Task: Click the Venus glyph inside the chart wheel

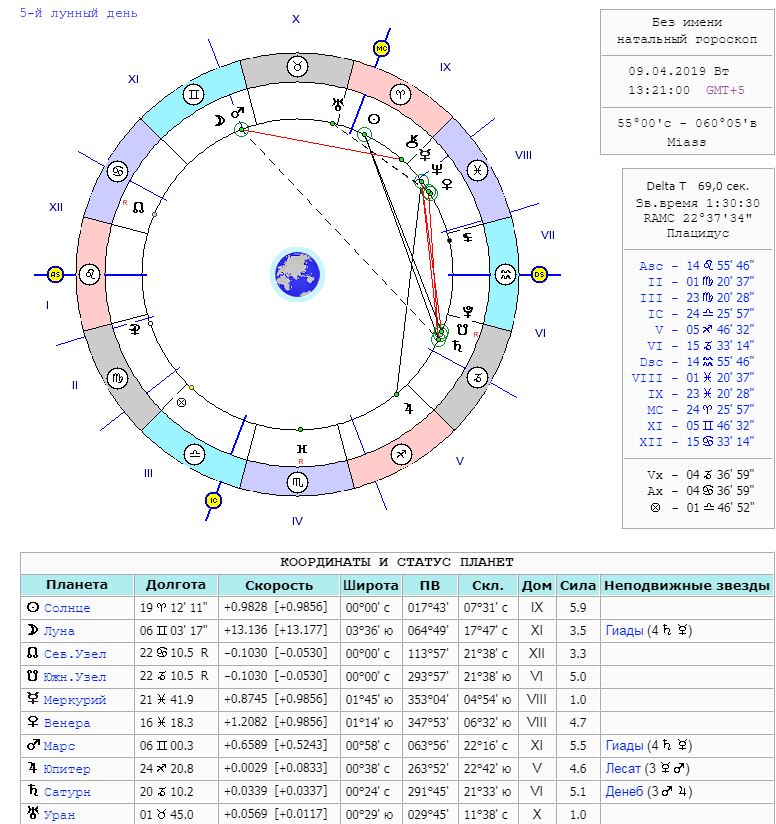Action: 447,184
